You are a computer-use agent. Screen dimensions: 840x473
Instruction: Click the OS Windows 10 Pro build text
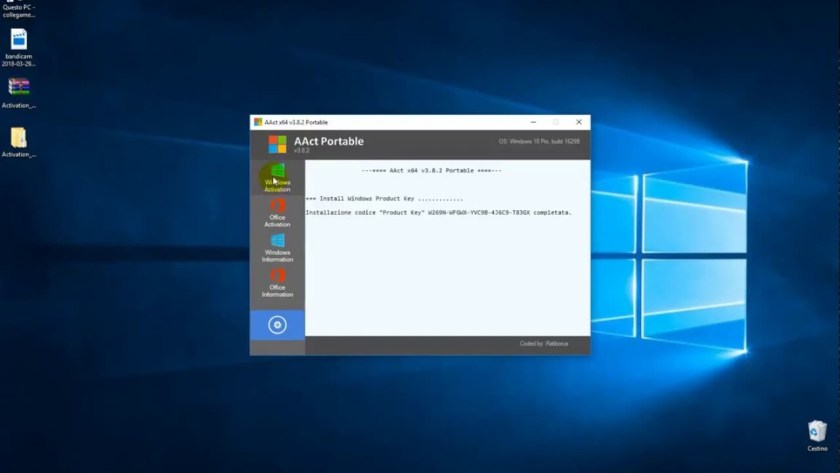[x=539, y=141]
